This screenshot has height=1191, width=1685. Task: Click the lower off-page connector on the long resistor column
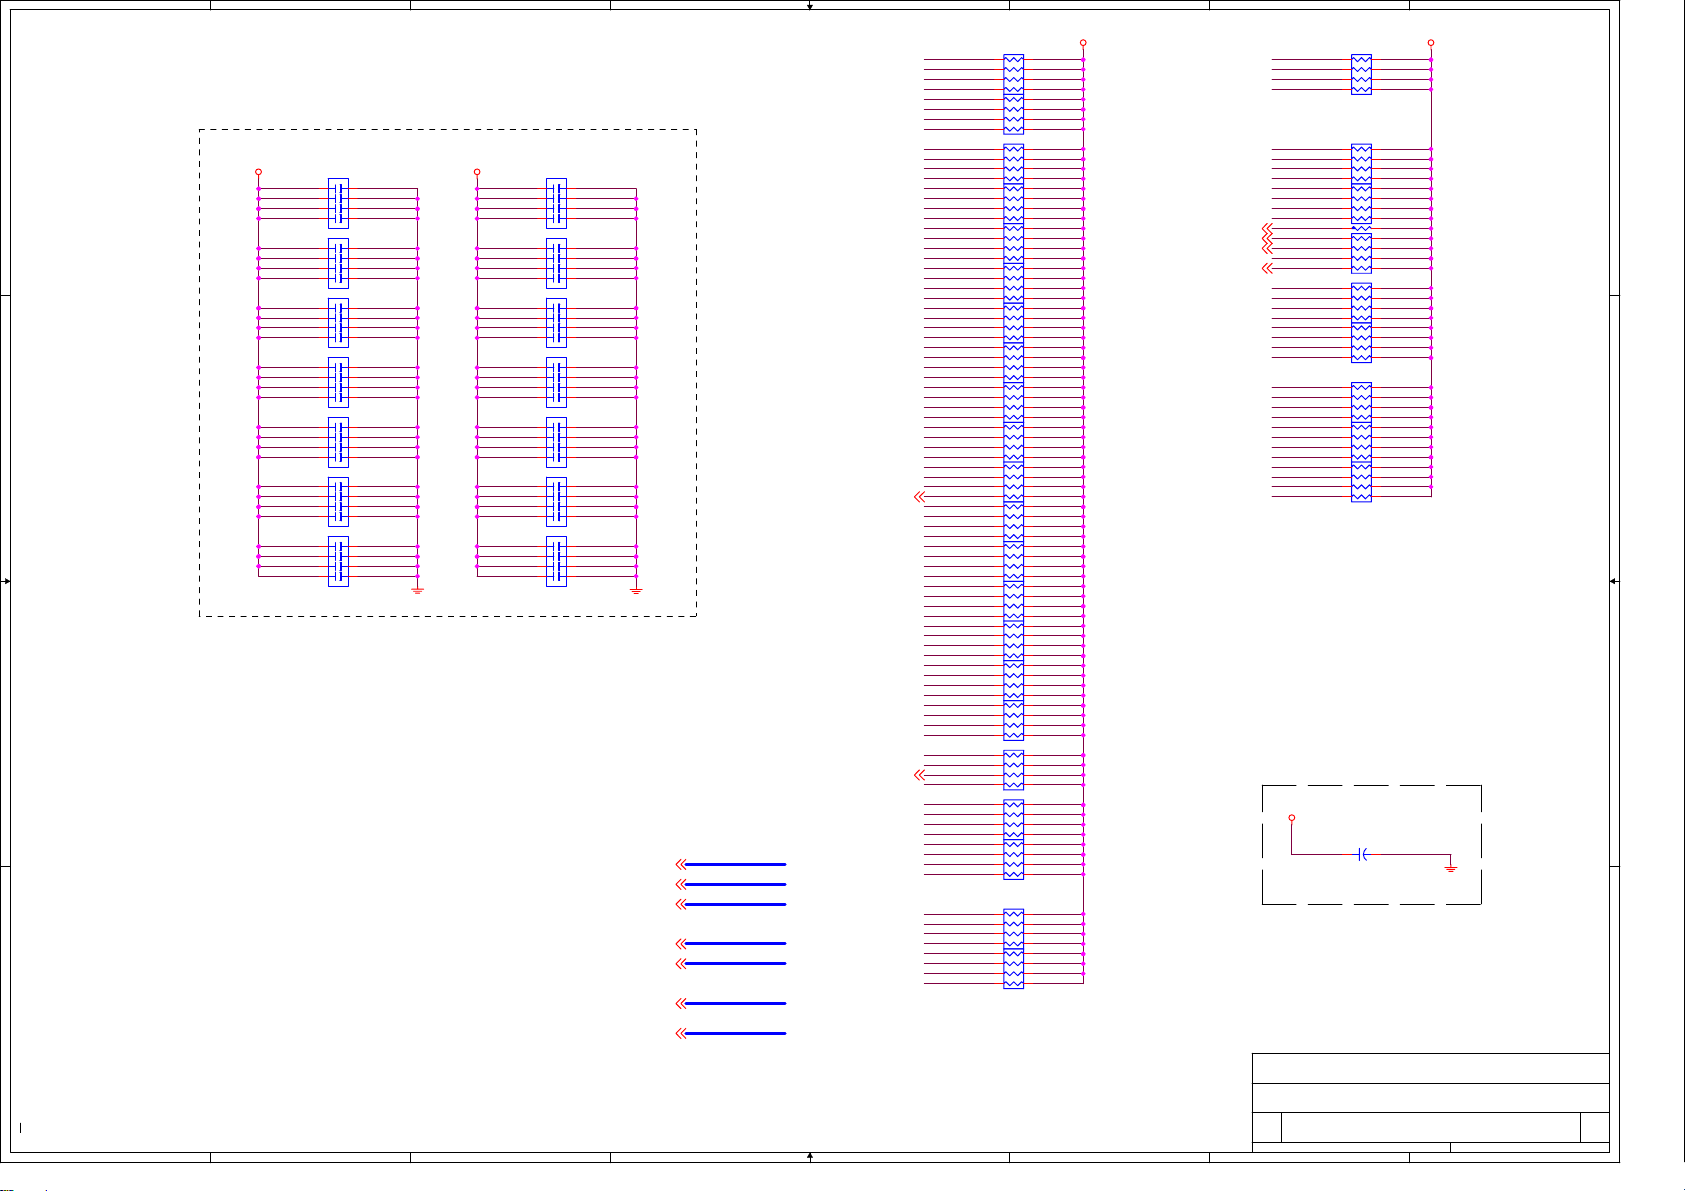tap(920, 775)
